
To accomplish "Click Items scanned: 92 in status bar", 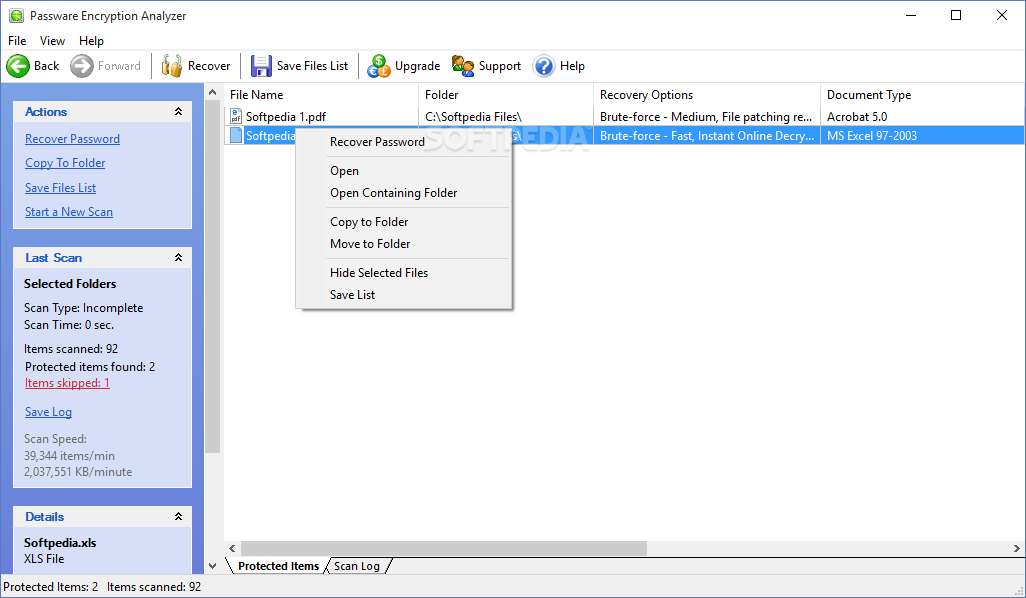I will [154, 587].
